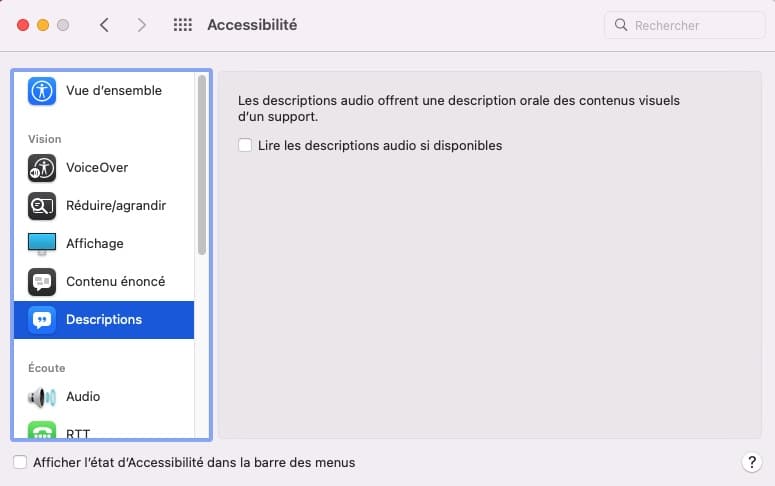Open Vue d'ensemble accessibility icon
The image size is (775, 486).
[42, 91]
